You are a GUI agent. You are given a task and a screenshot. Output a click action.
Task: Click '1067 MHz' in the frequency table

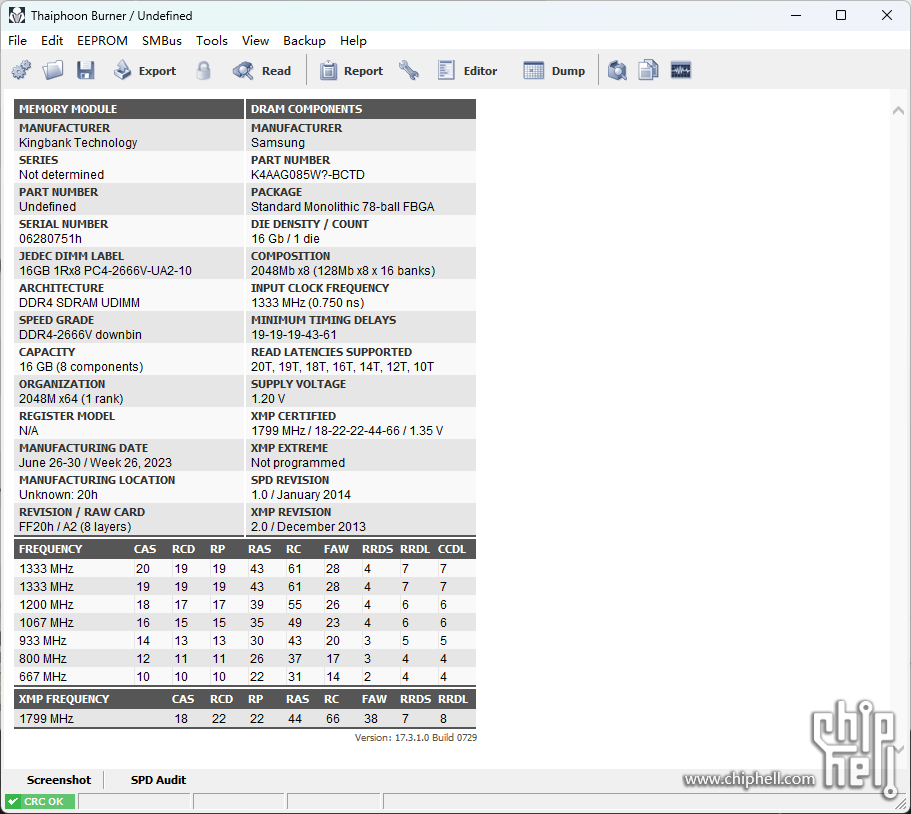pos(46,623)
